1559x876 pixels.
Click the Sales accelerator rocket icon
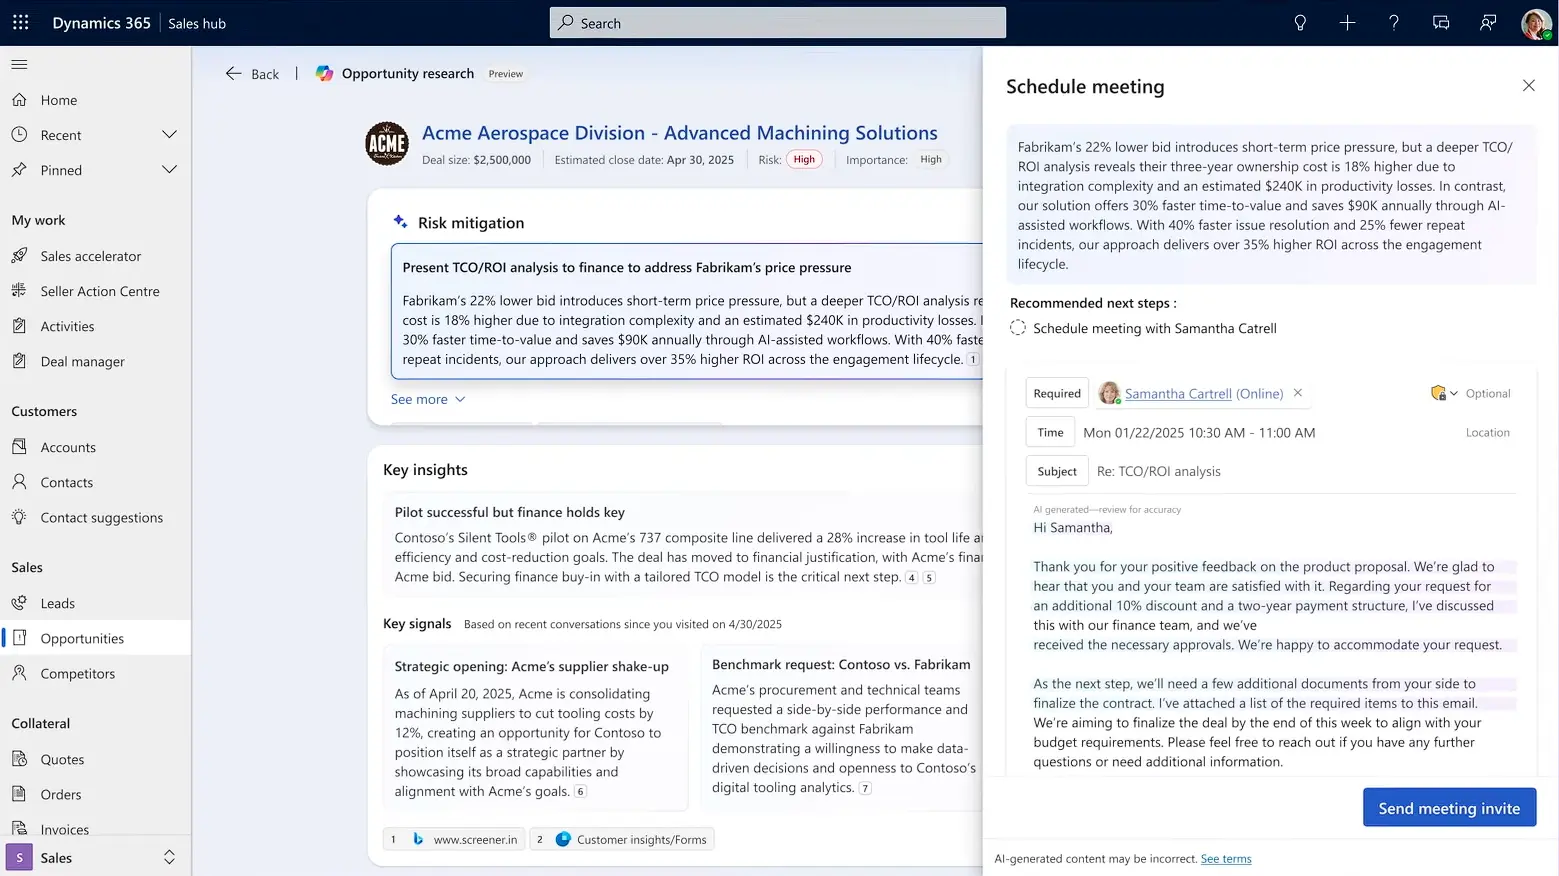[x=19, y=256]
